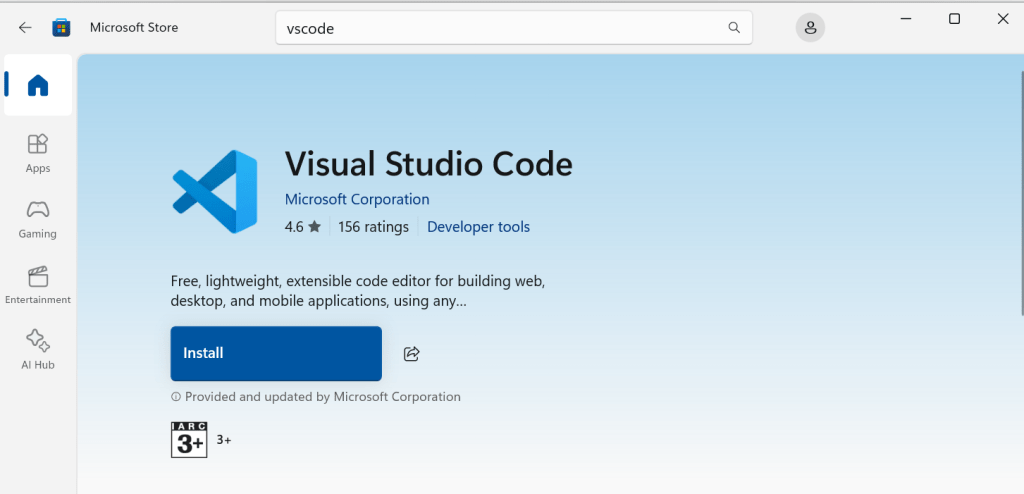Open the Entertainment section
The height and width of the screenshot is (494, 1024).
38,284
